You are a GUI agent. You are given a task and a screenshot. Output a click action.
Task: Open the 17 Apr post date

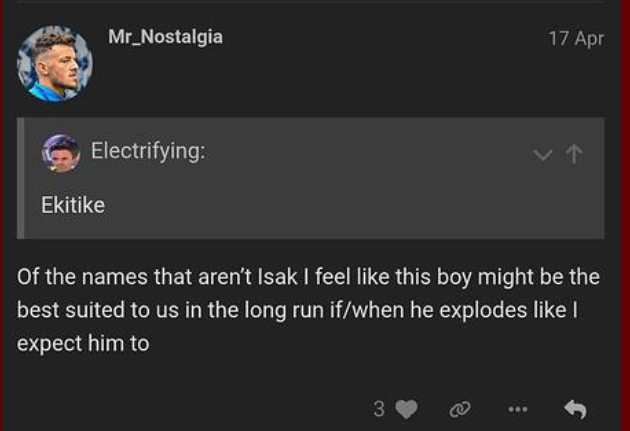tap(576, 39)
